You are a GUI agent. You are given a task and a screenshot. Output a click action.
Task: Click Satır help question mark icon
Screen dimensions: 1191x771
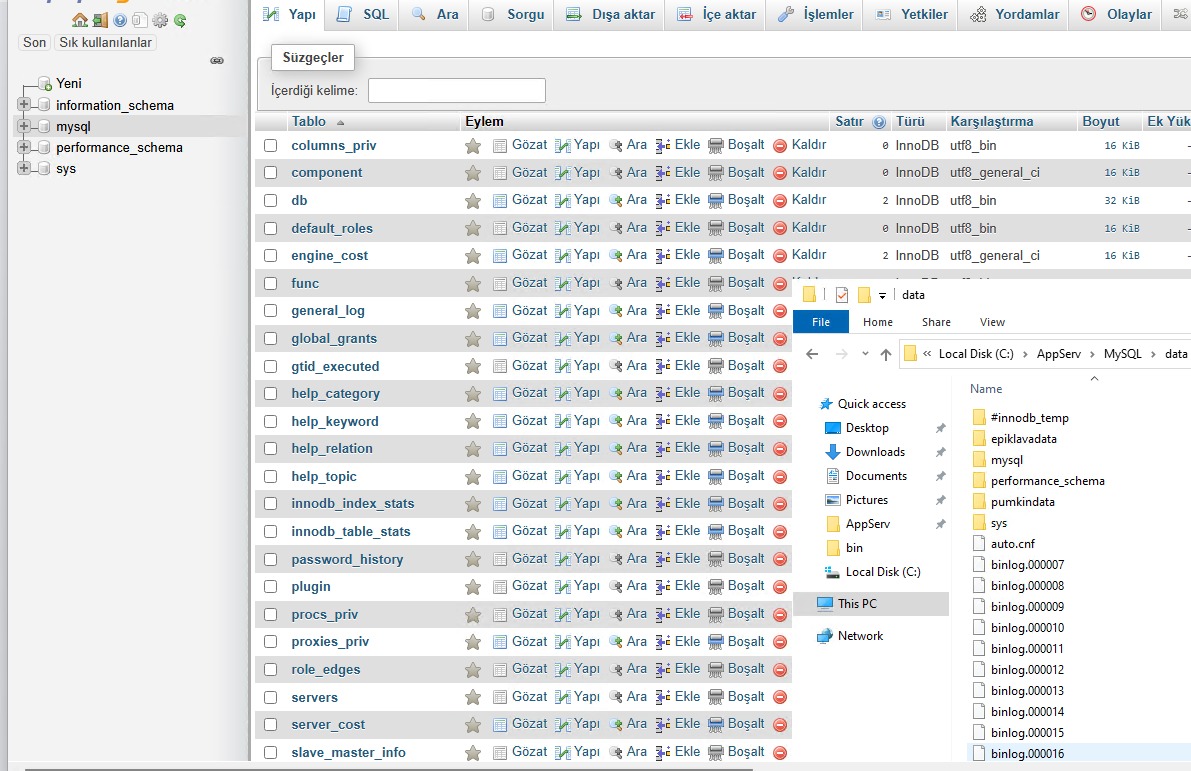[x=879, y=122]
